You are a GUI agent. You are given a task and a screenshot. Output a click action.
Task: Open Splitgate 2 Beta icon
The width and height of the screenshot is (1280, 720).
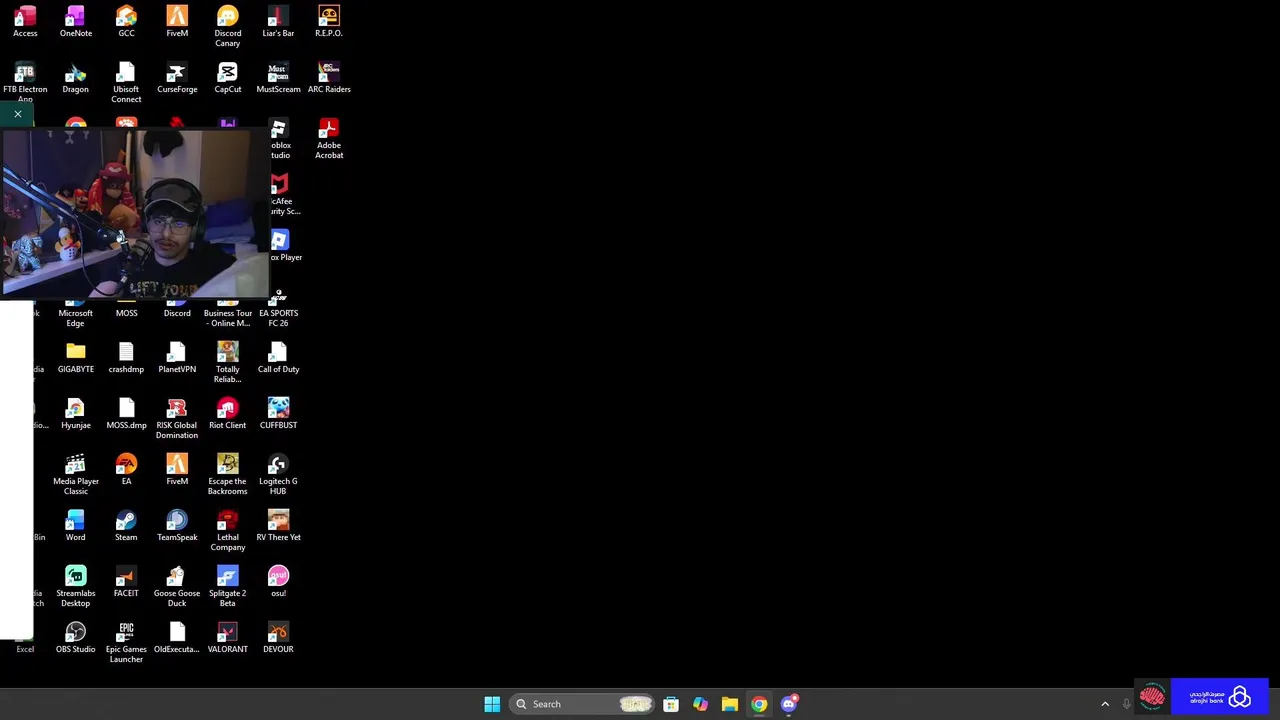pos(227,586)
